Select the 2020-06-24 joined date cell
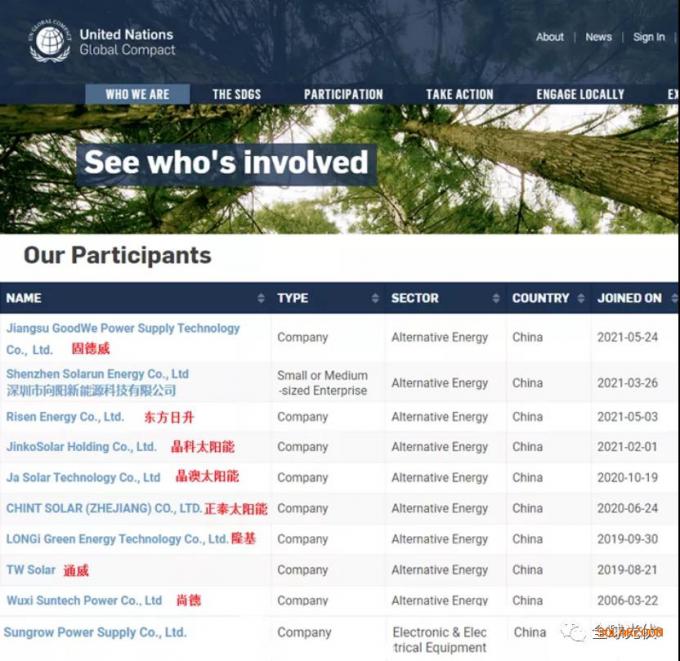 pos(628,508)
